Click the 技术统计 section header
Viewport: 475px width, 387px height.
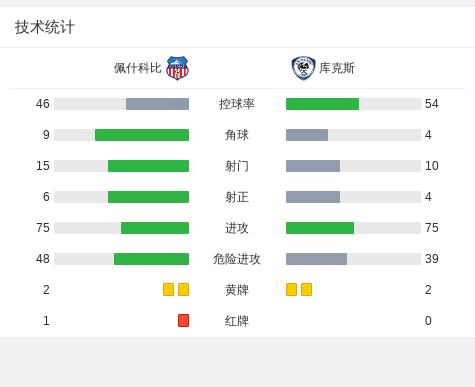[x=45, y=27]
